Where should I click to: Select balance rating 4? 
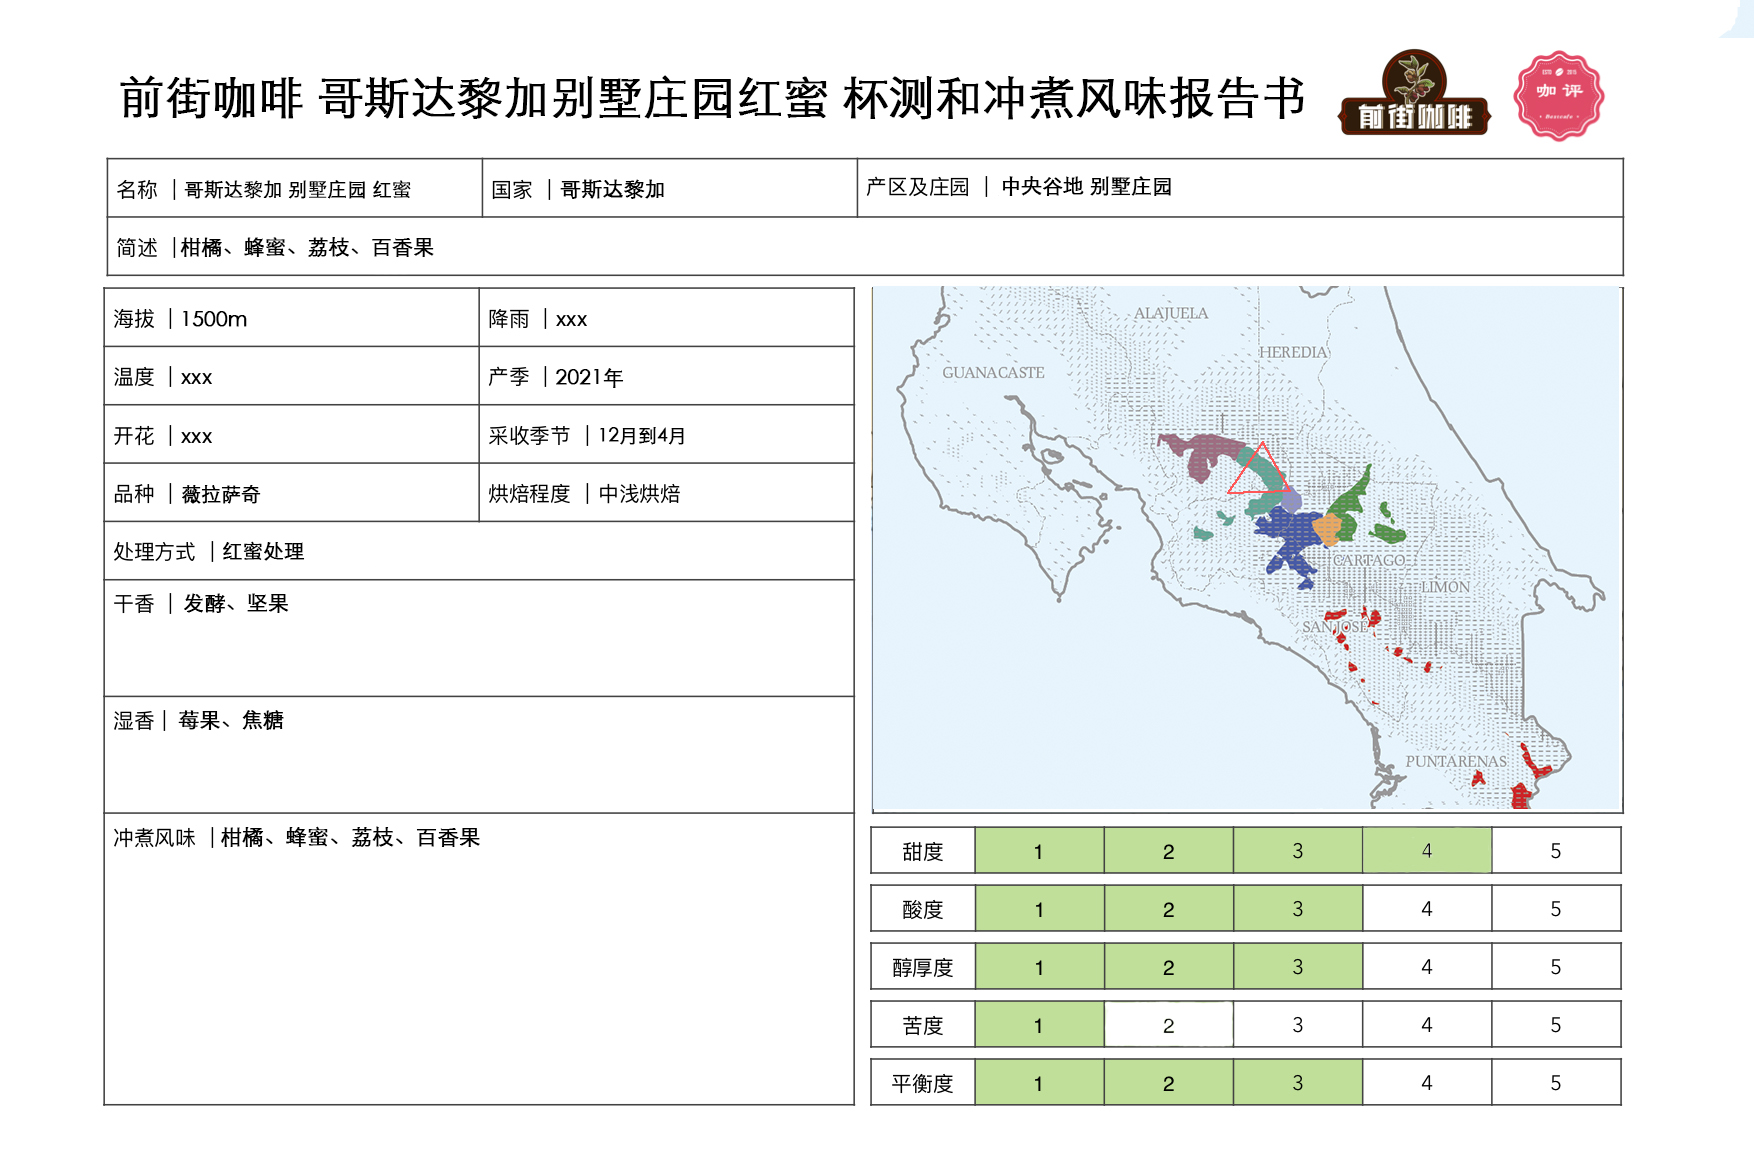[x=1426, y=1083]
